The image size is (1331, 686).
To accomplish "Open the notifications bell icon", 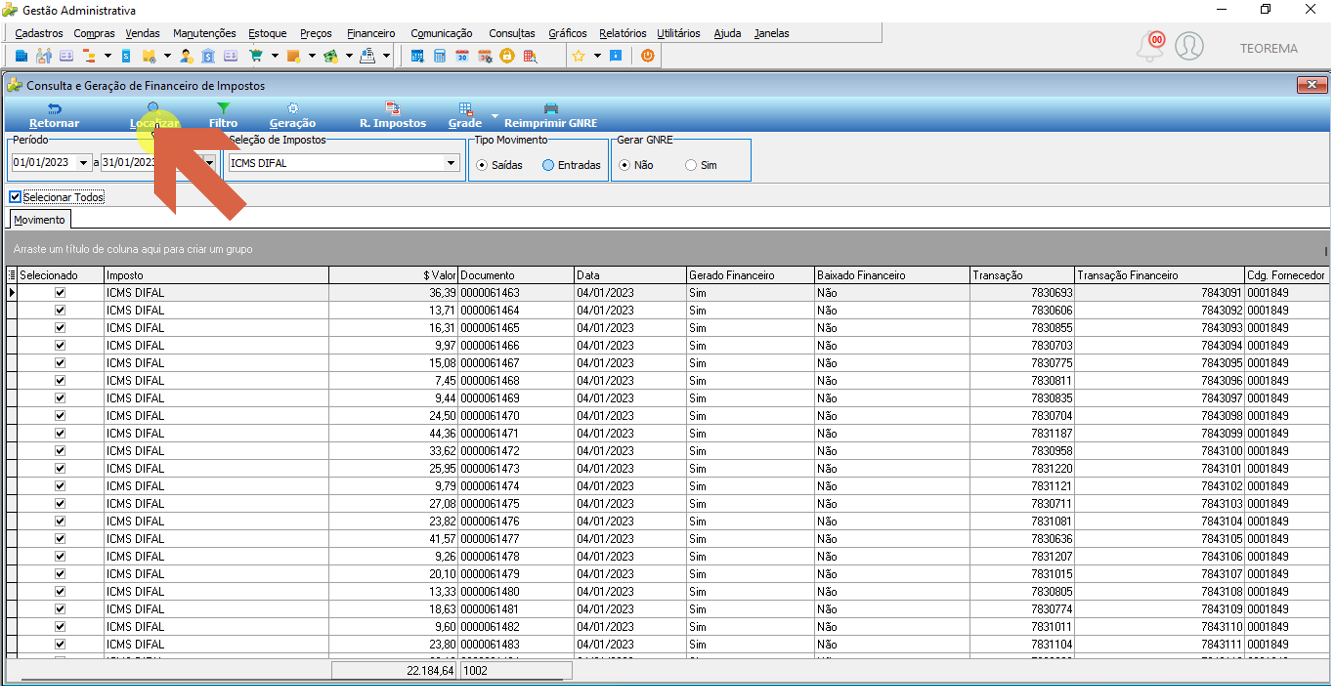I will tap(1151, 46).
